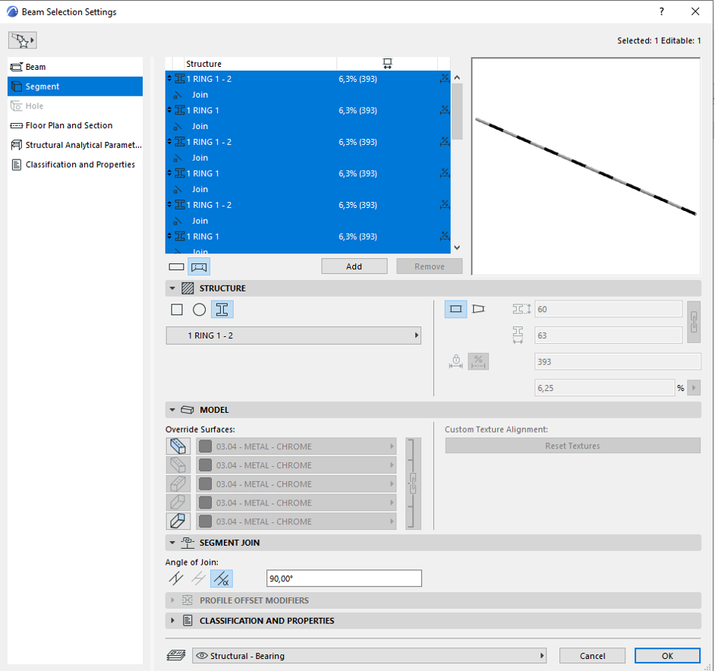Open first METAL - CHROME surface dropdown
715x671 pixels.
tap(296, 447)
